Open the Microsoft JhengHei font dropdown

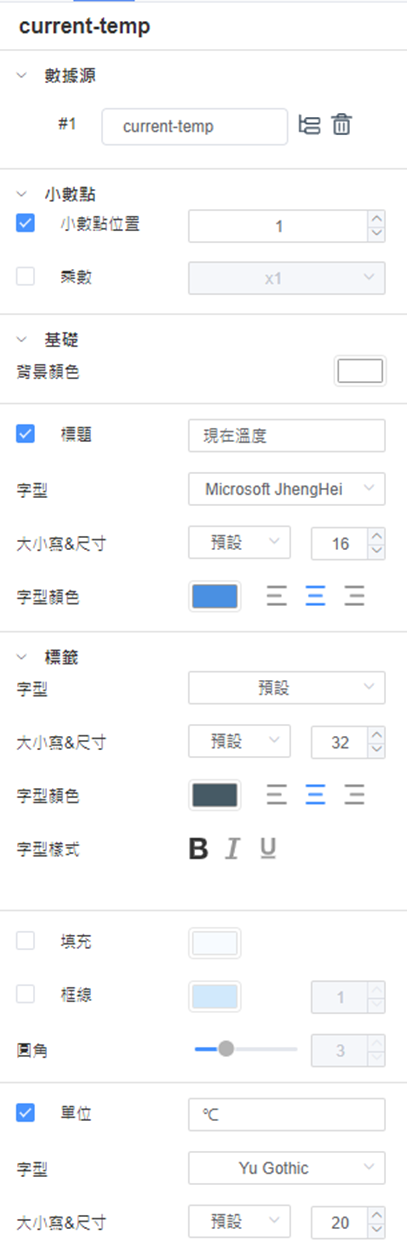click(287, 489)
